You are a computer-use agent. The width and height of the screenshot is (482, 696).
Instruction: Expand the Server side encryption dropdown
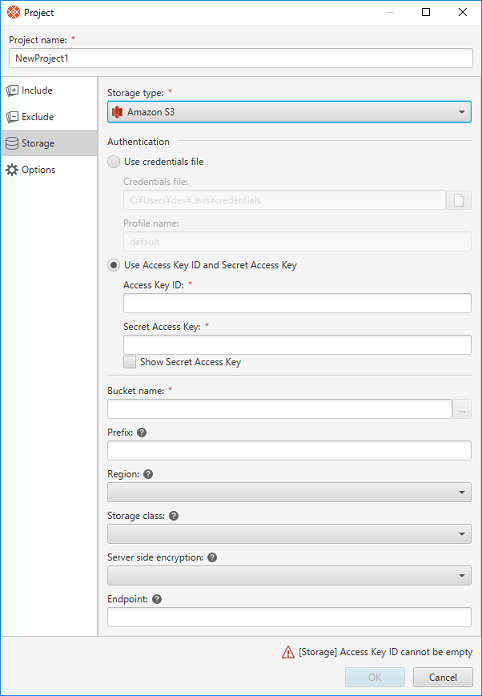pos(289,576)
